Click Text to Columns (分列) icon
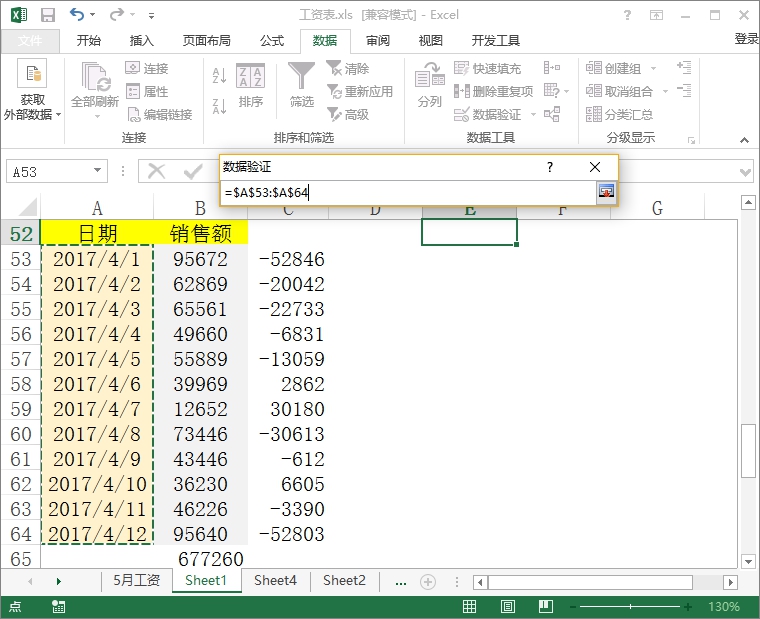Image resolution: width=760 pixels, height=619 pixels. (429, 75)
